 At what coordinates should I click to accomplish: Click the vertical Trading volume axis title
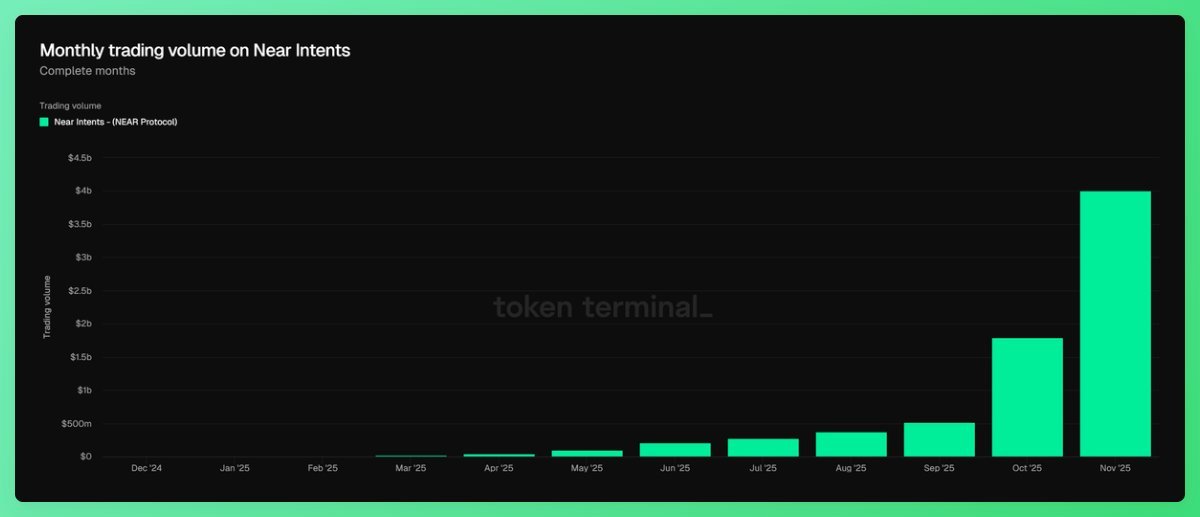point(46,307)
